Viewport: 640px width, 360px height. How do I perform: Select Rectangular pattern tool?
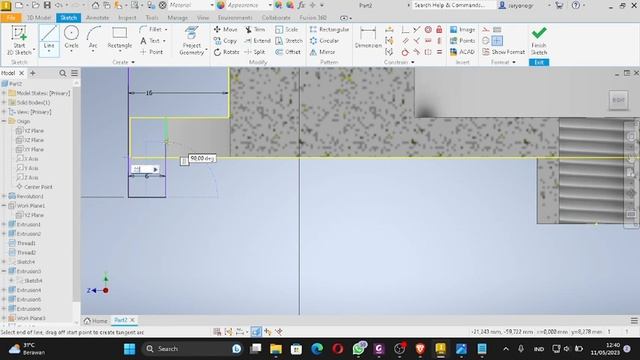click(x=329, y=29)
